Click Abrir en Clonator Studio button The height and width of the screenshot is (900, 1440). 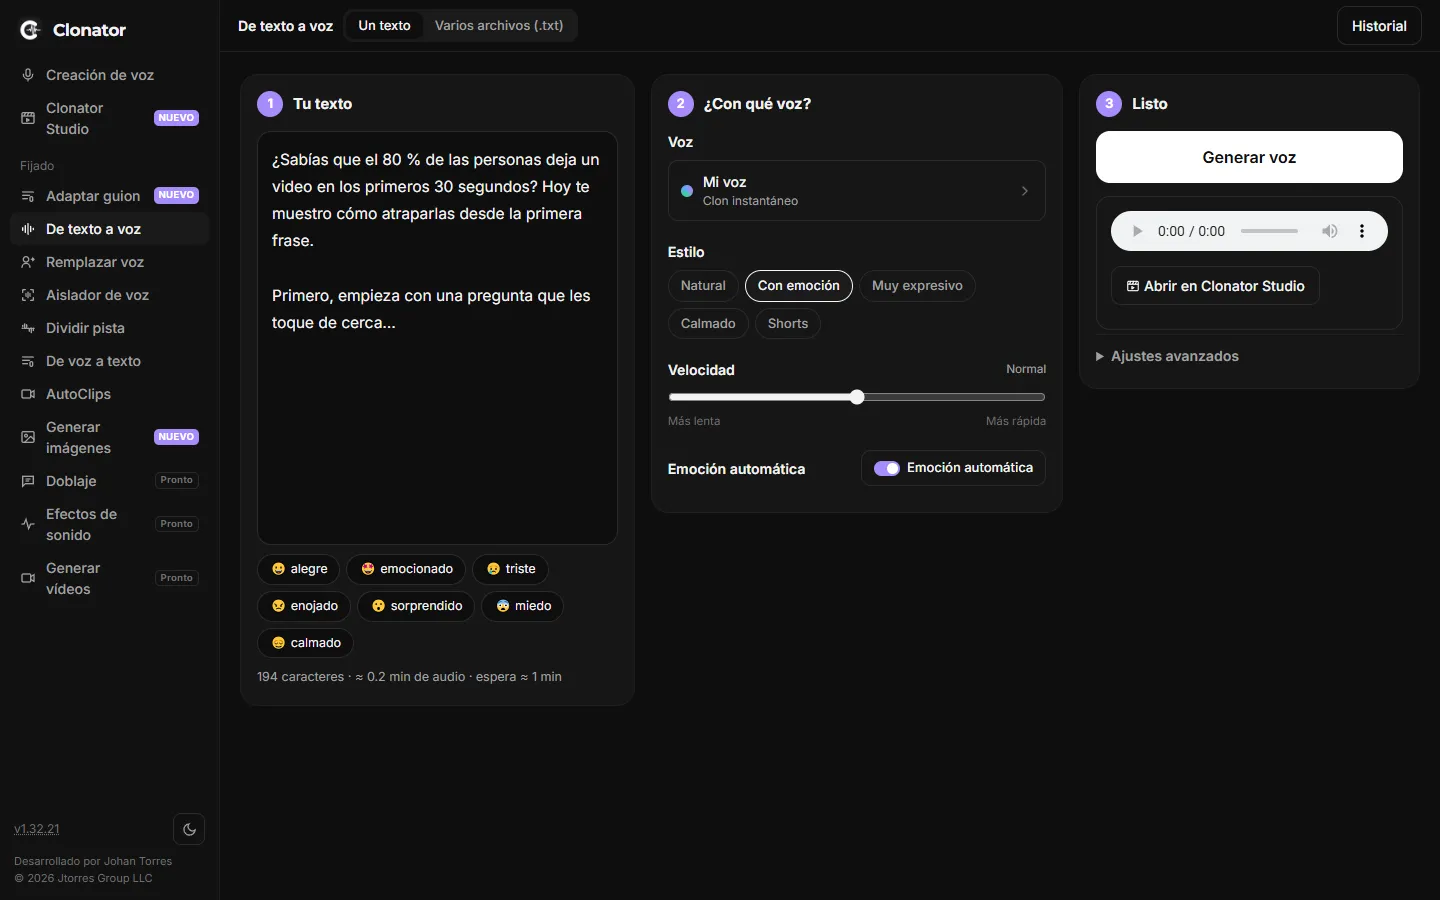(1215, 286)
